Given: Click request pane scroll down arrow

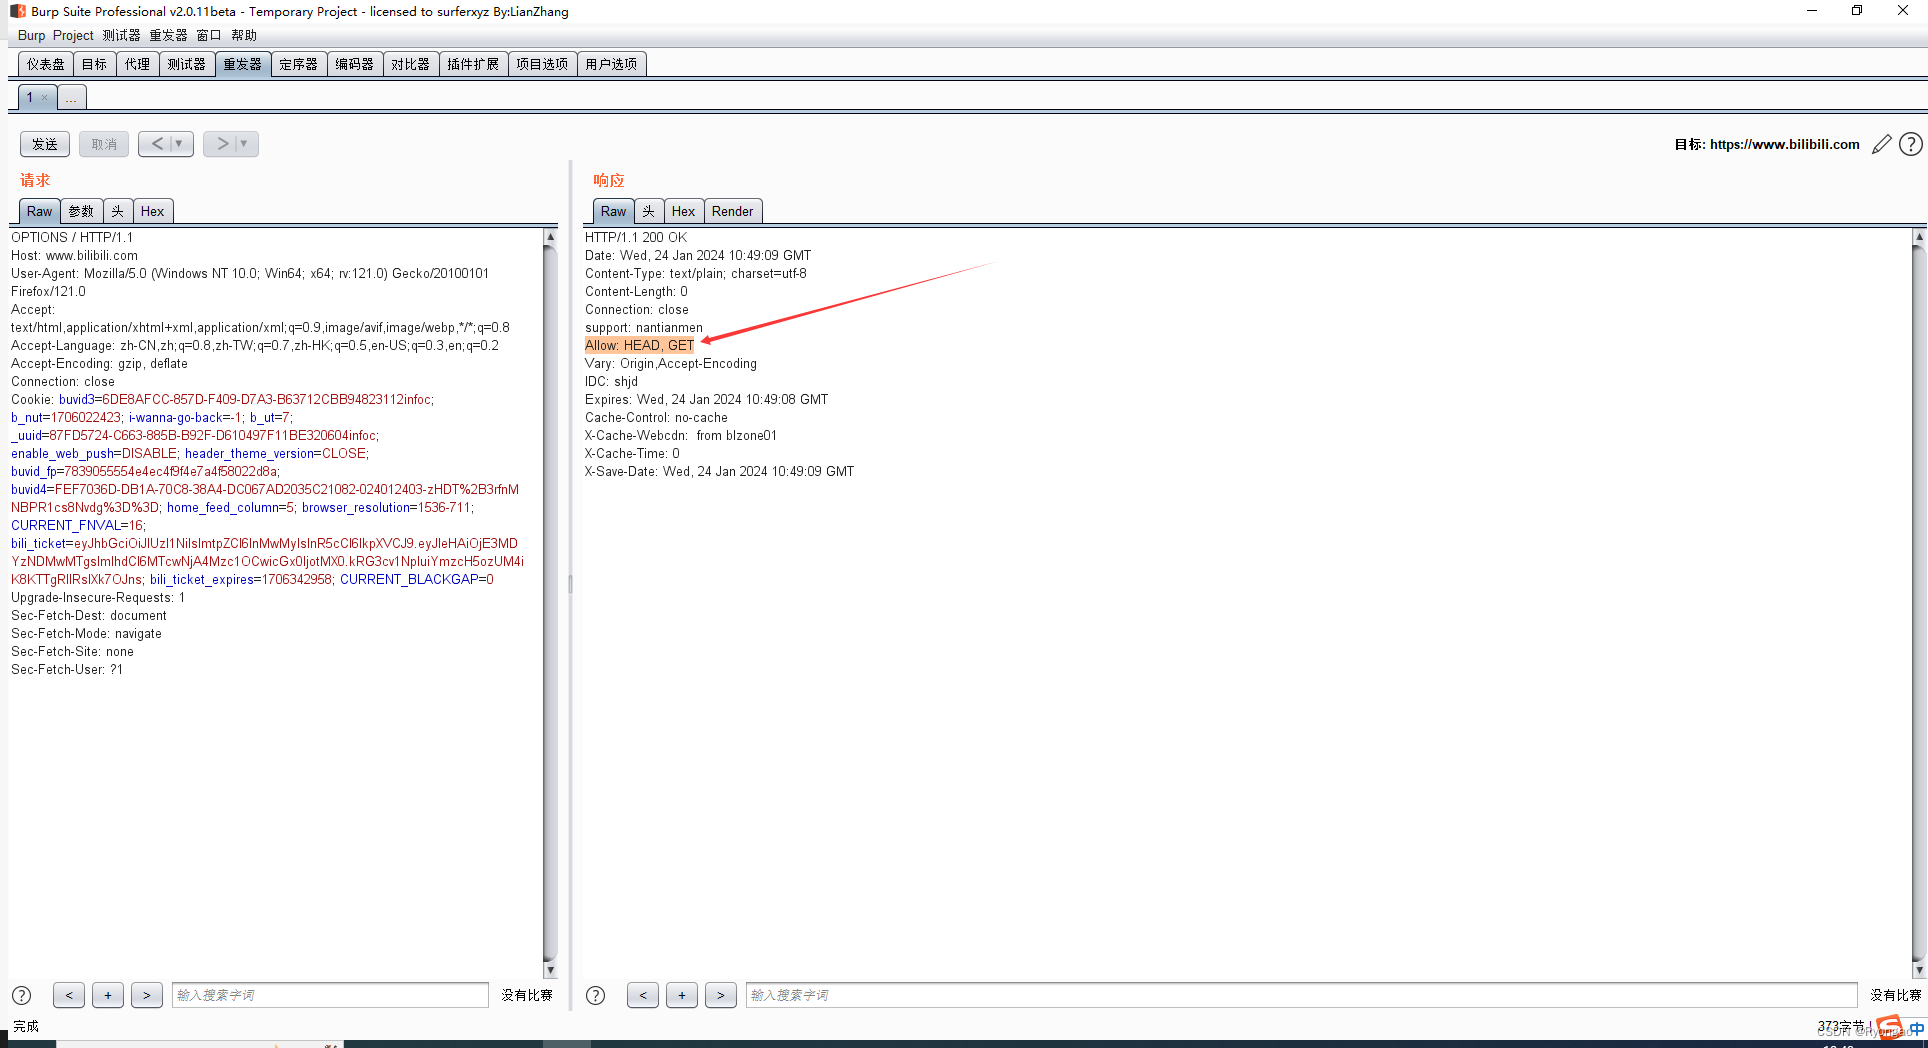Looking at the screenshot, I should (x=550, y=970).
